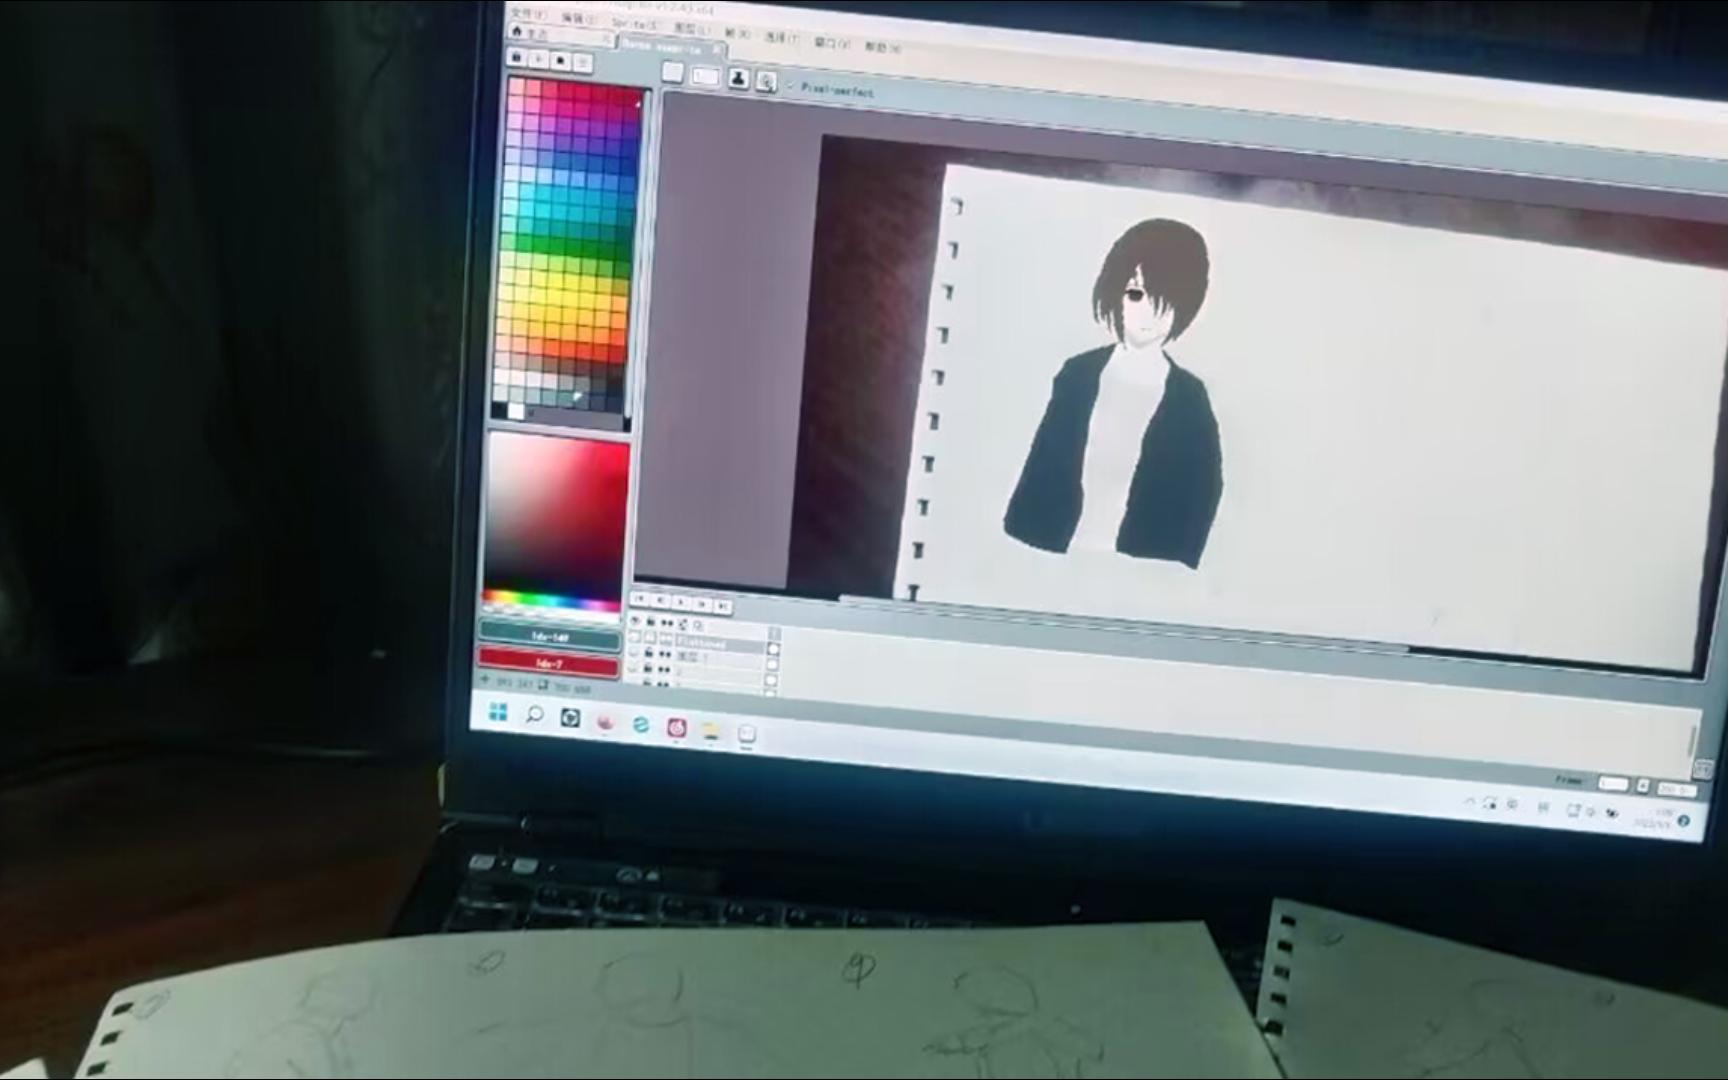1728x1080 pixels.
Task: Open the Aseprite icon on the taskbar
Action: [747, 735]
